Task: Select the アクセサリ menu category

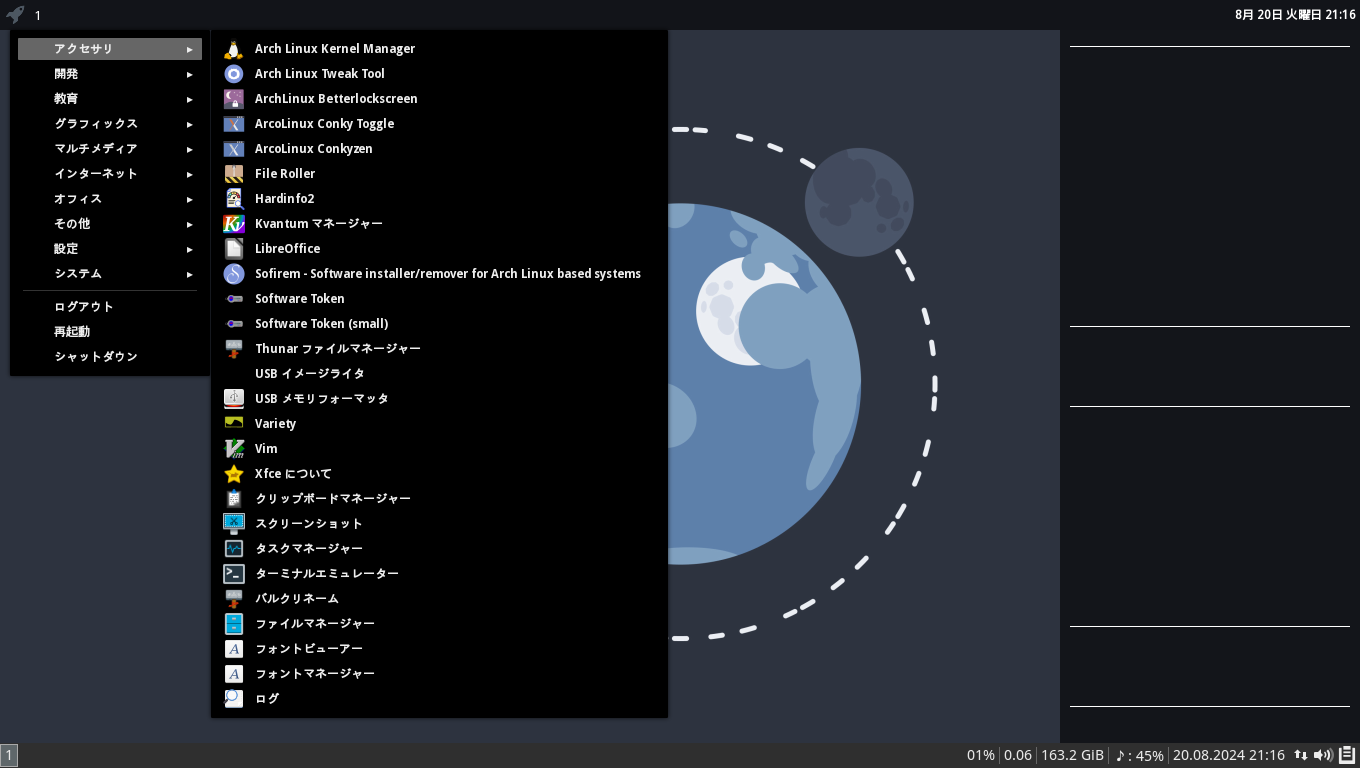Action: pos(83,48)
